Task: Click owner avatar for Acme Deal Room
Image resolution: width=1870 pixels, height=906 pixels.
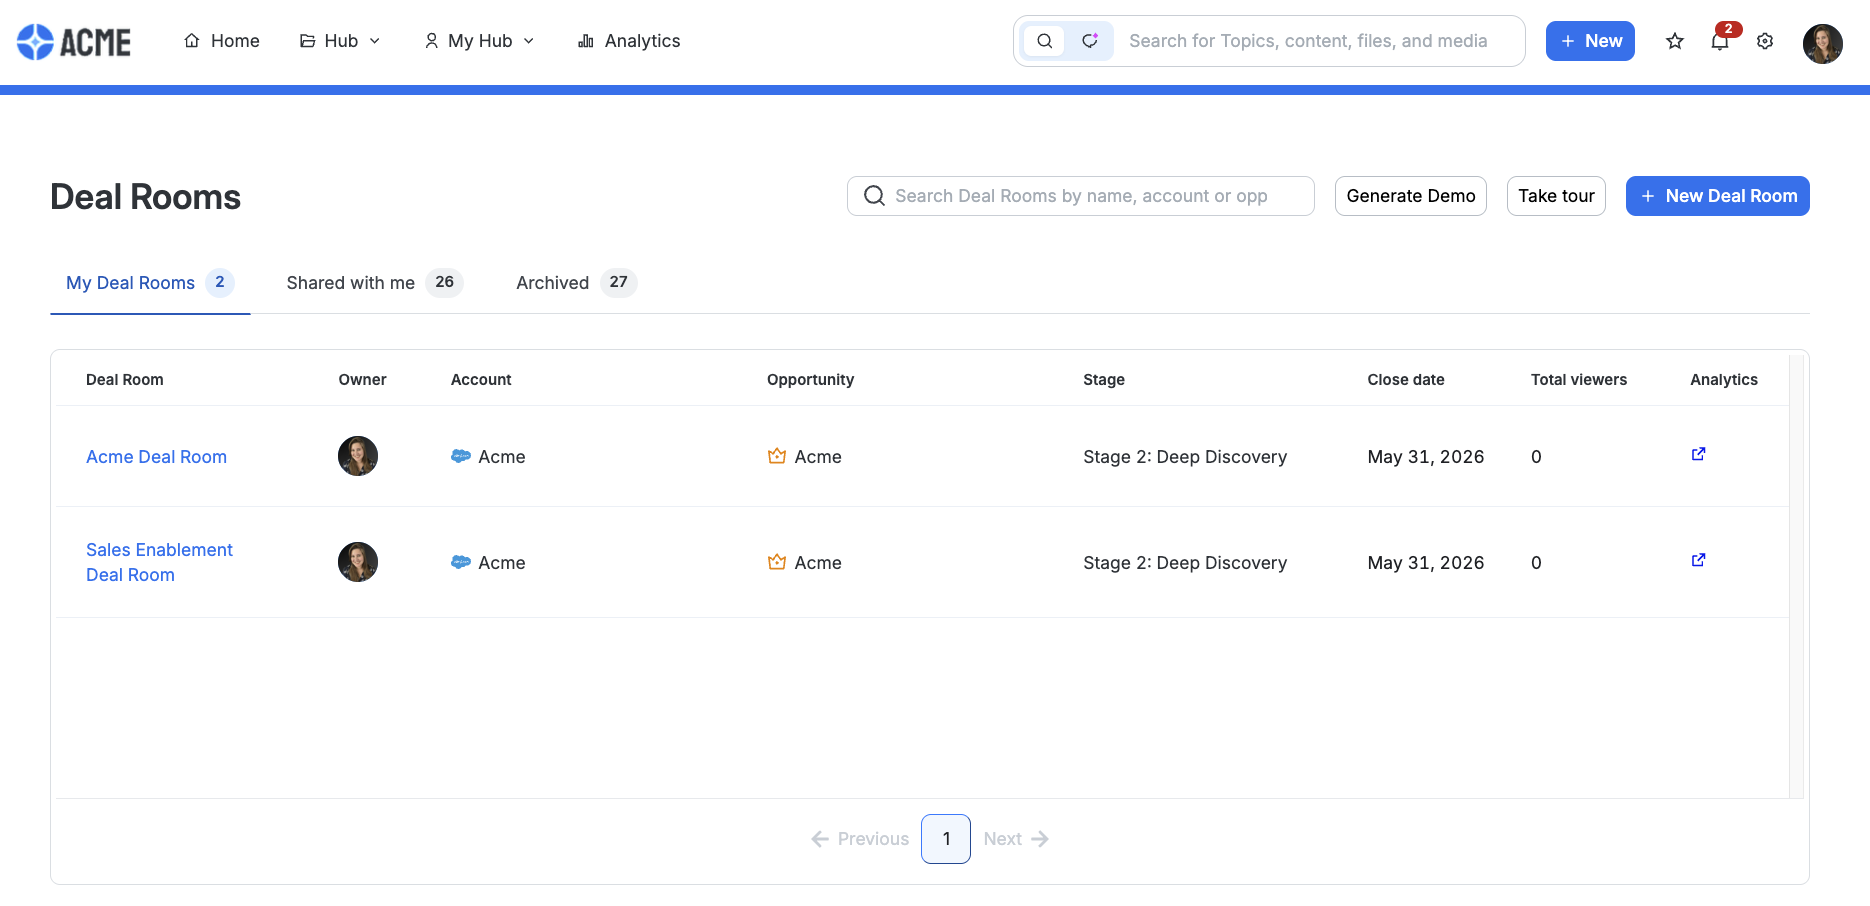Action: point(358,456)
